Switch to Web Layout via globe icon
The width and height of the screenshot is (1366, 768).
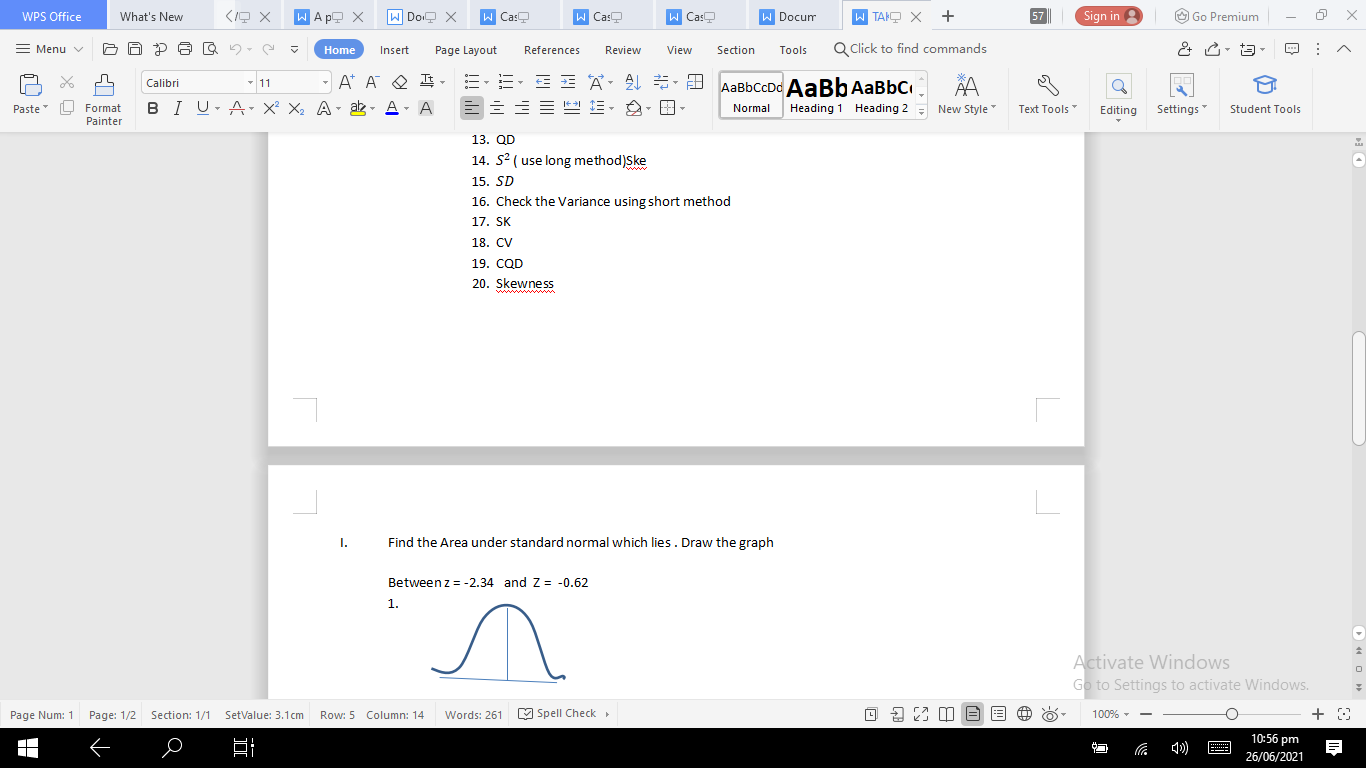coord(1023,714)
